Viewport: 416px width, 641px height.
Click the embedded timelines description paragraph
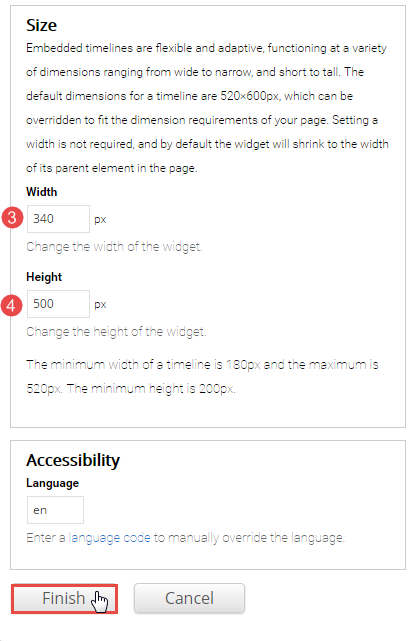[207, 108]
